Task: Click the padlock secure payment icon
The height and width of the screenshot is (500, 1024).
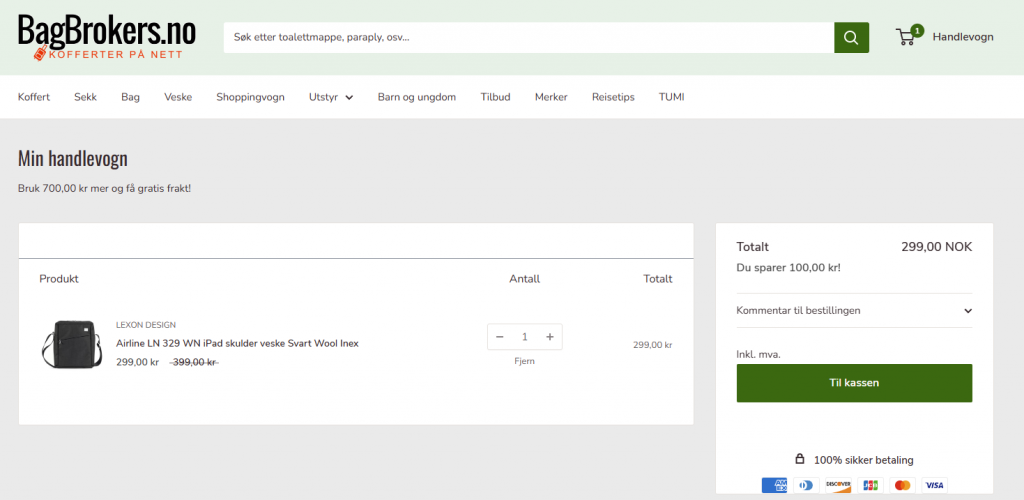Action: coord(800,459)
